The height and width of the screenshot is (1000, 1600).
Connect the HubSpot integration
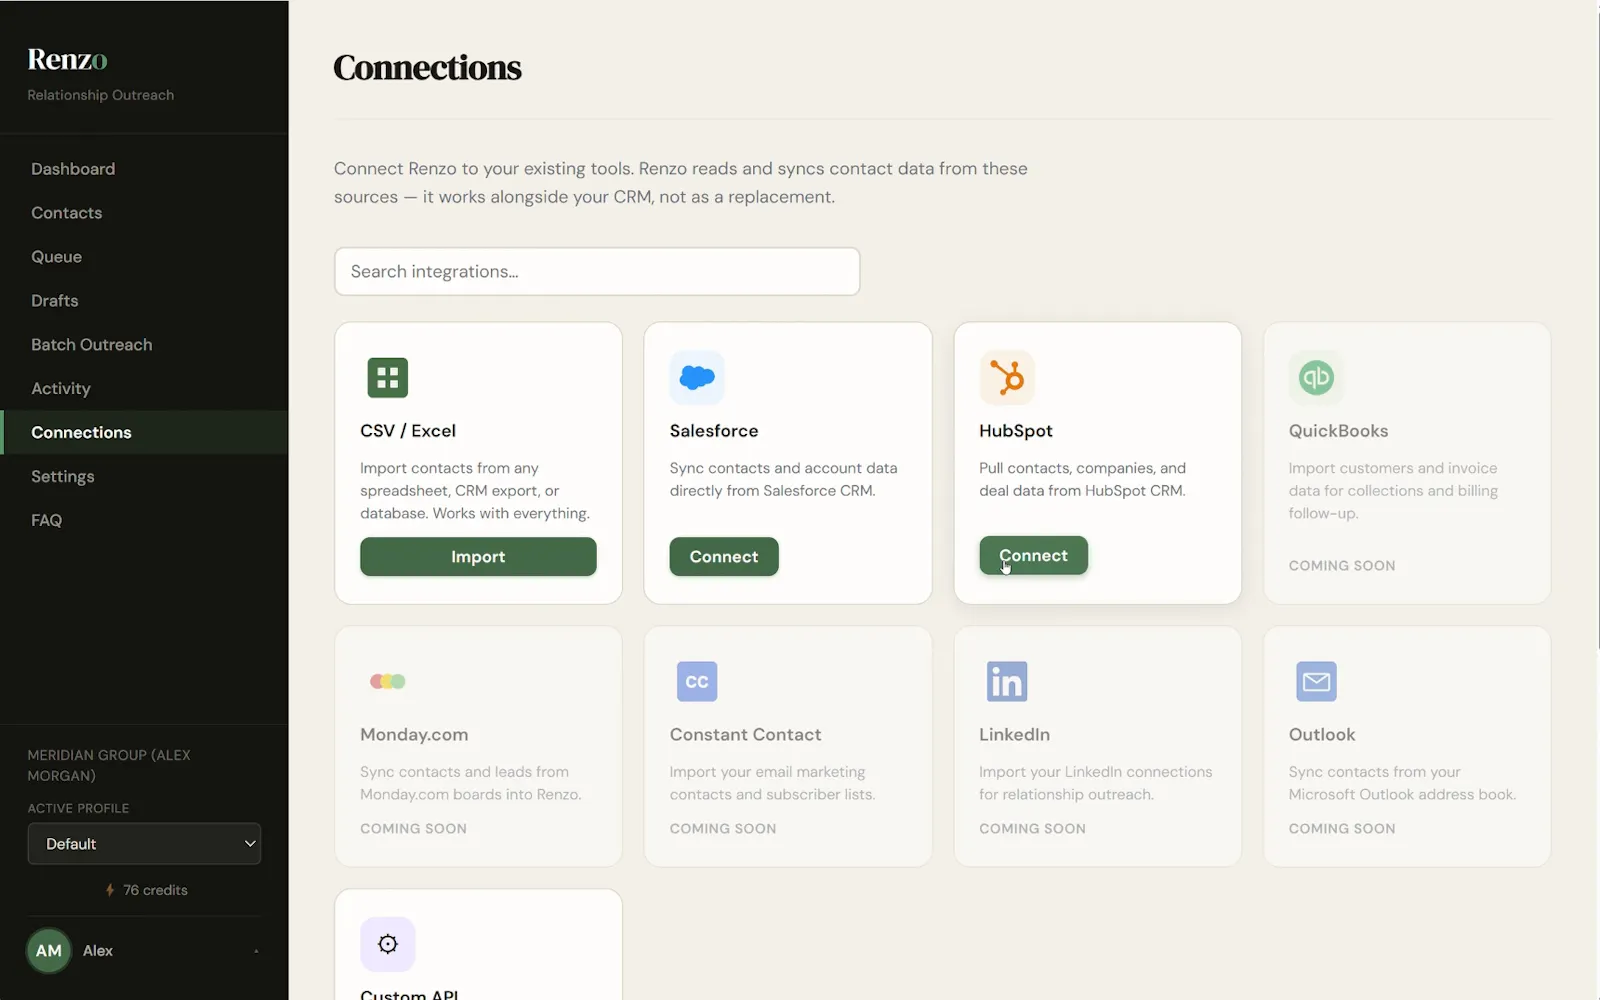[1033, 556]
